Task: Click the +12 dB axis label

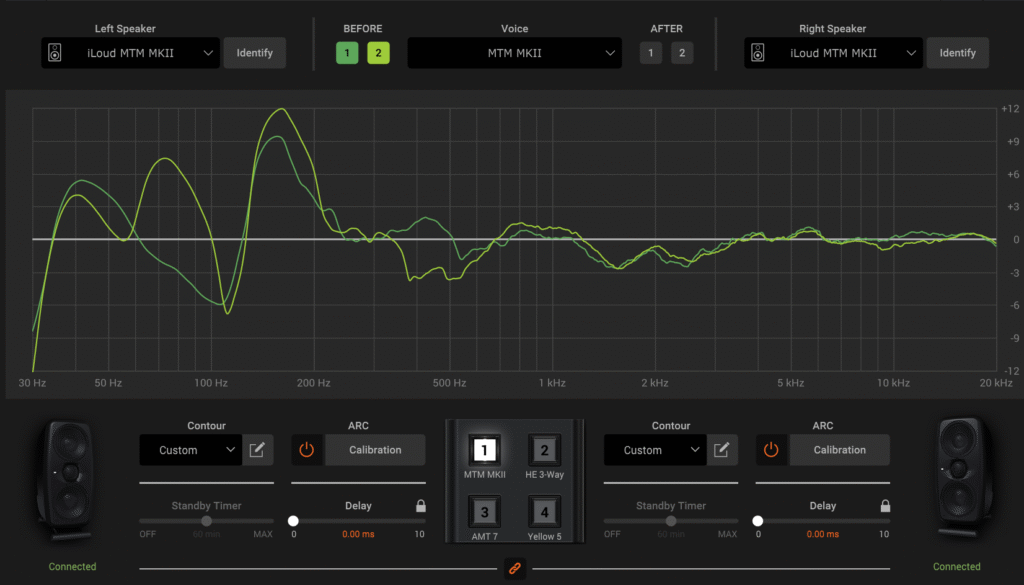Action: [x=1010, y=109]
